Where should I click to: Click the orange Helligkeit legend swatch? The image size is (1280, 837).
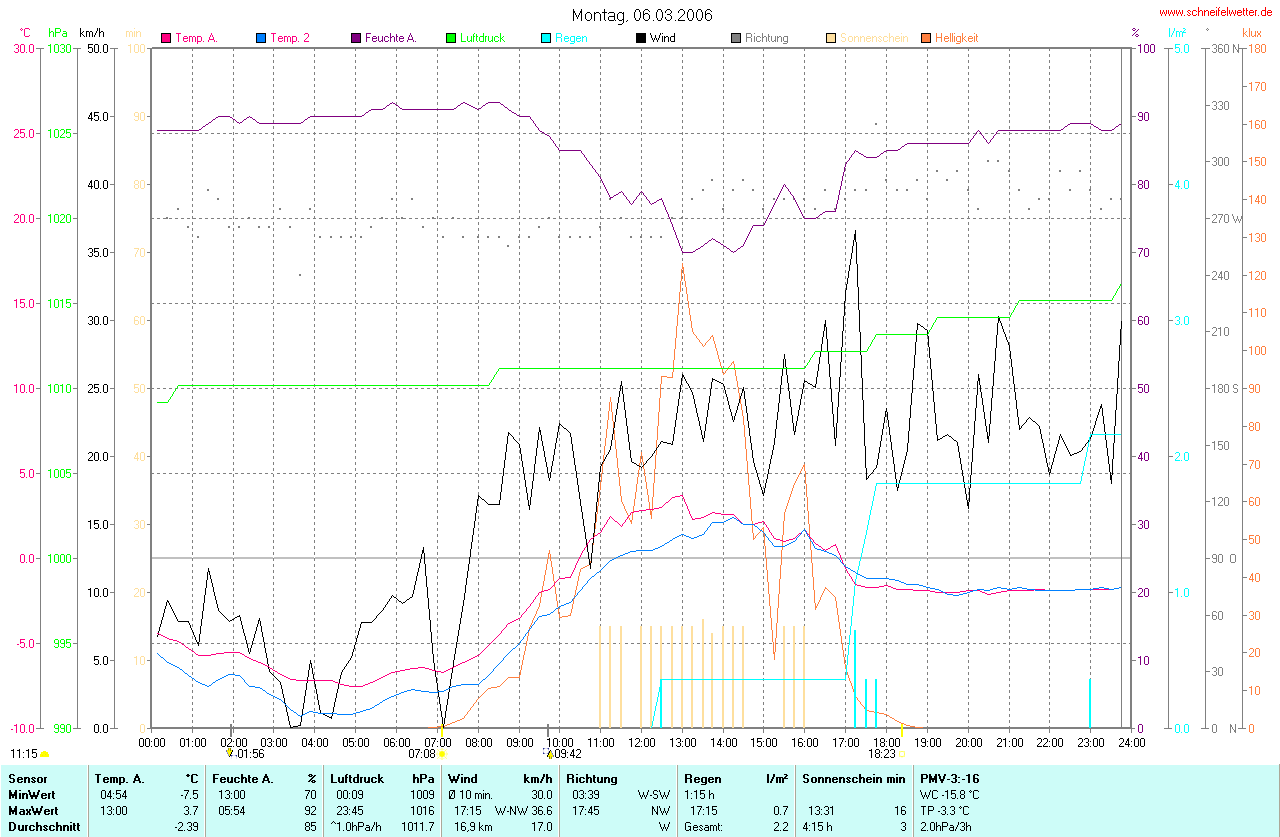click(x=926, y=38)
